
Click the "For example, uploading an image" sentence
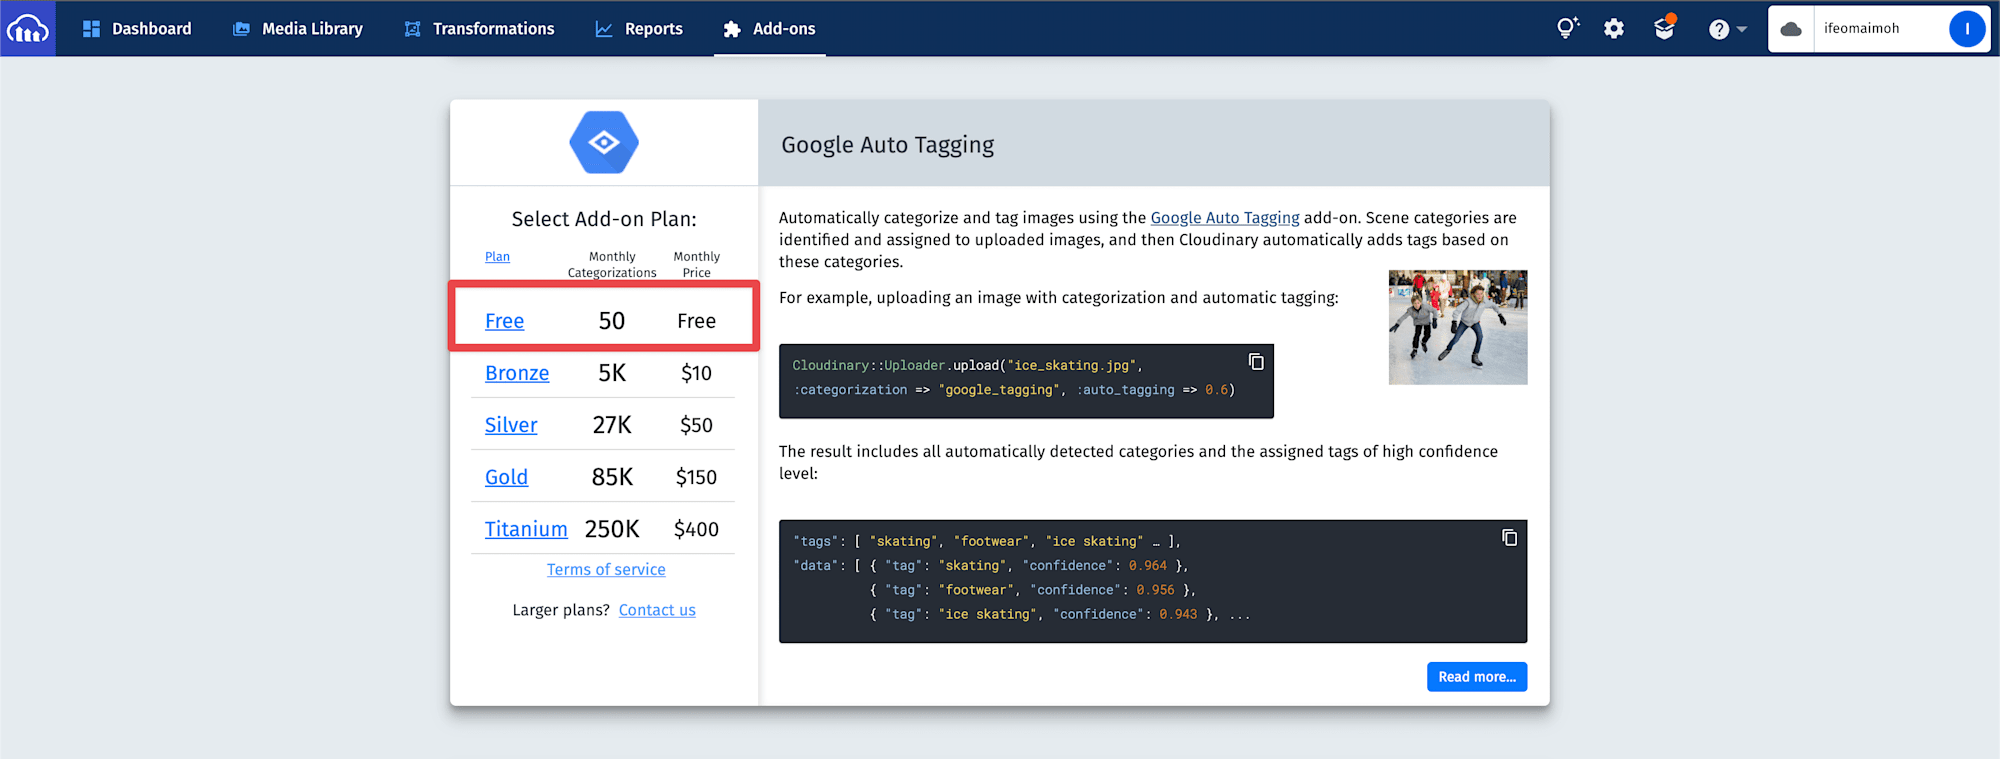tap(1059, 298)
